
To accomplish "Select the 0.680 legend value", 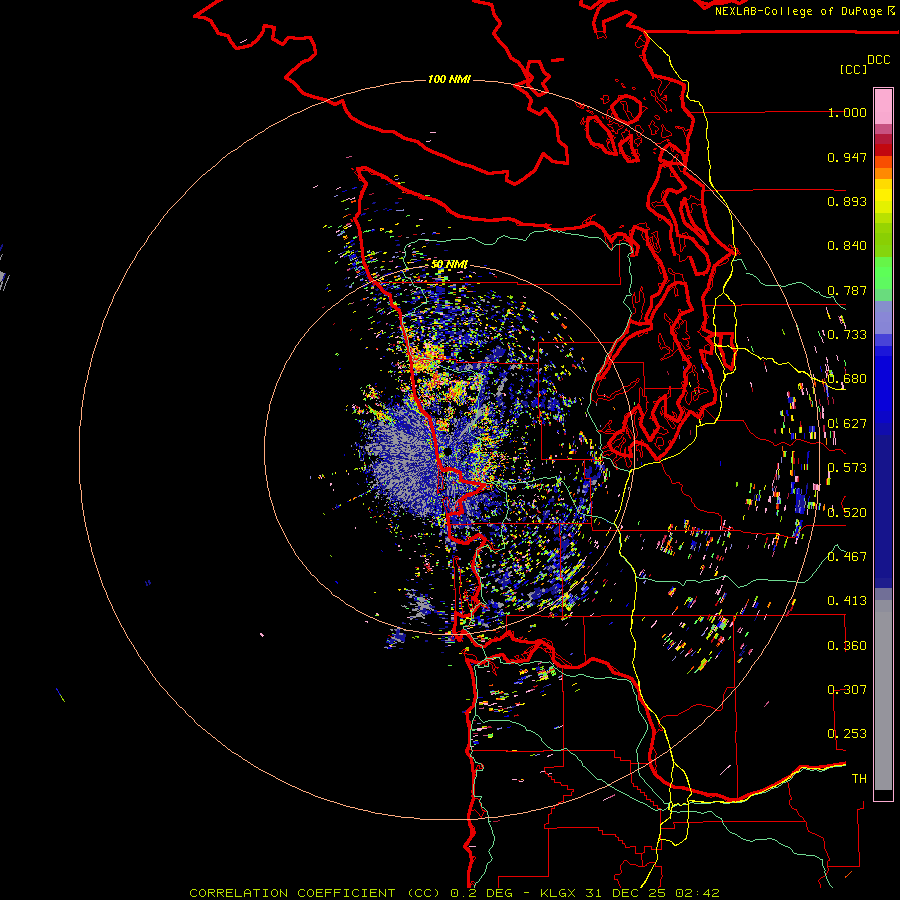I will (847, 379).
